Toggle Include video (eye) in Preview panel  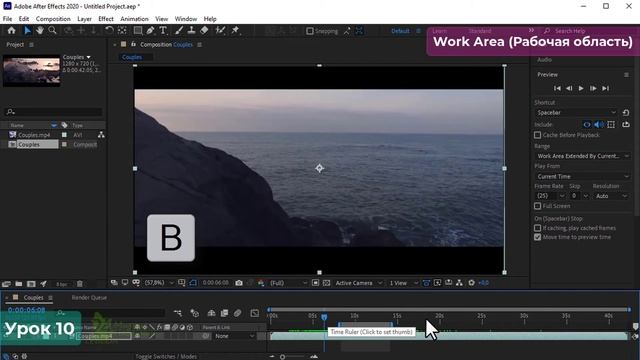point(587,124)
